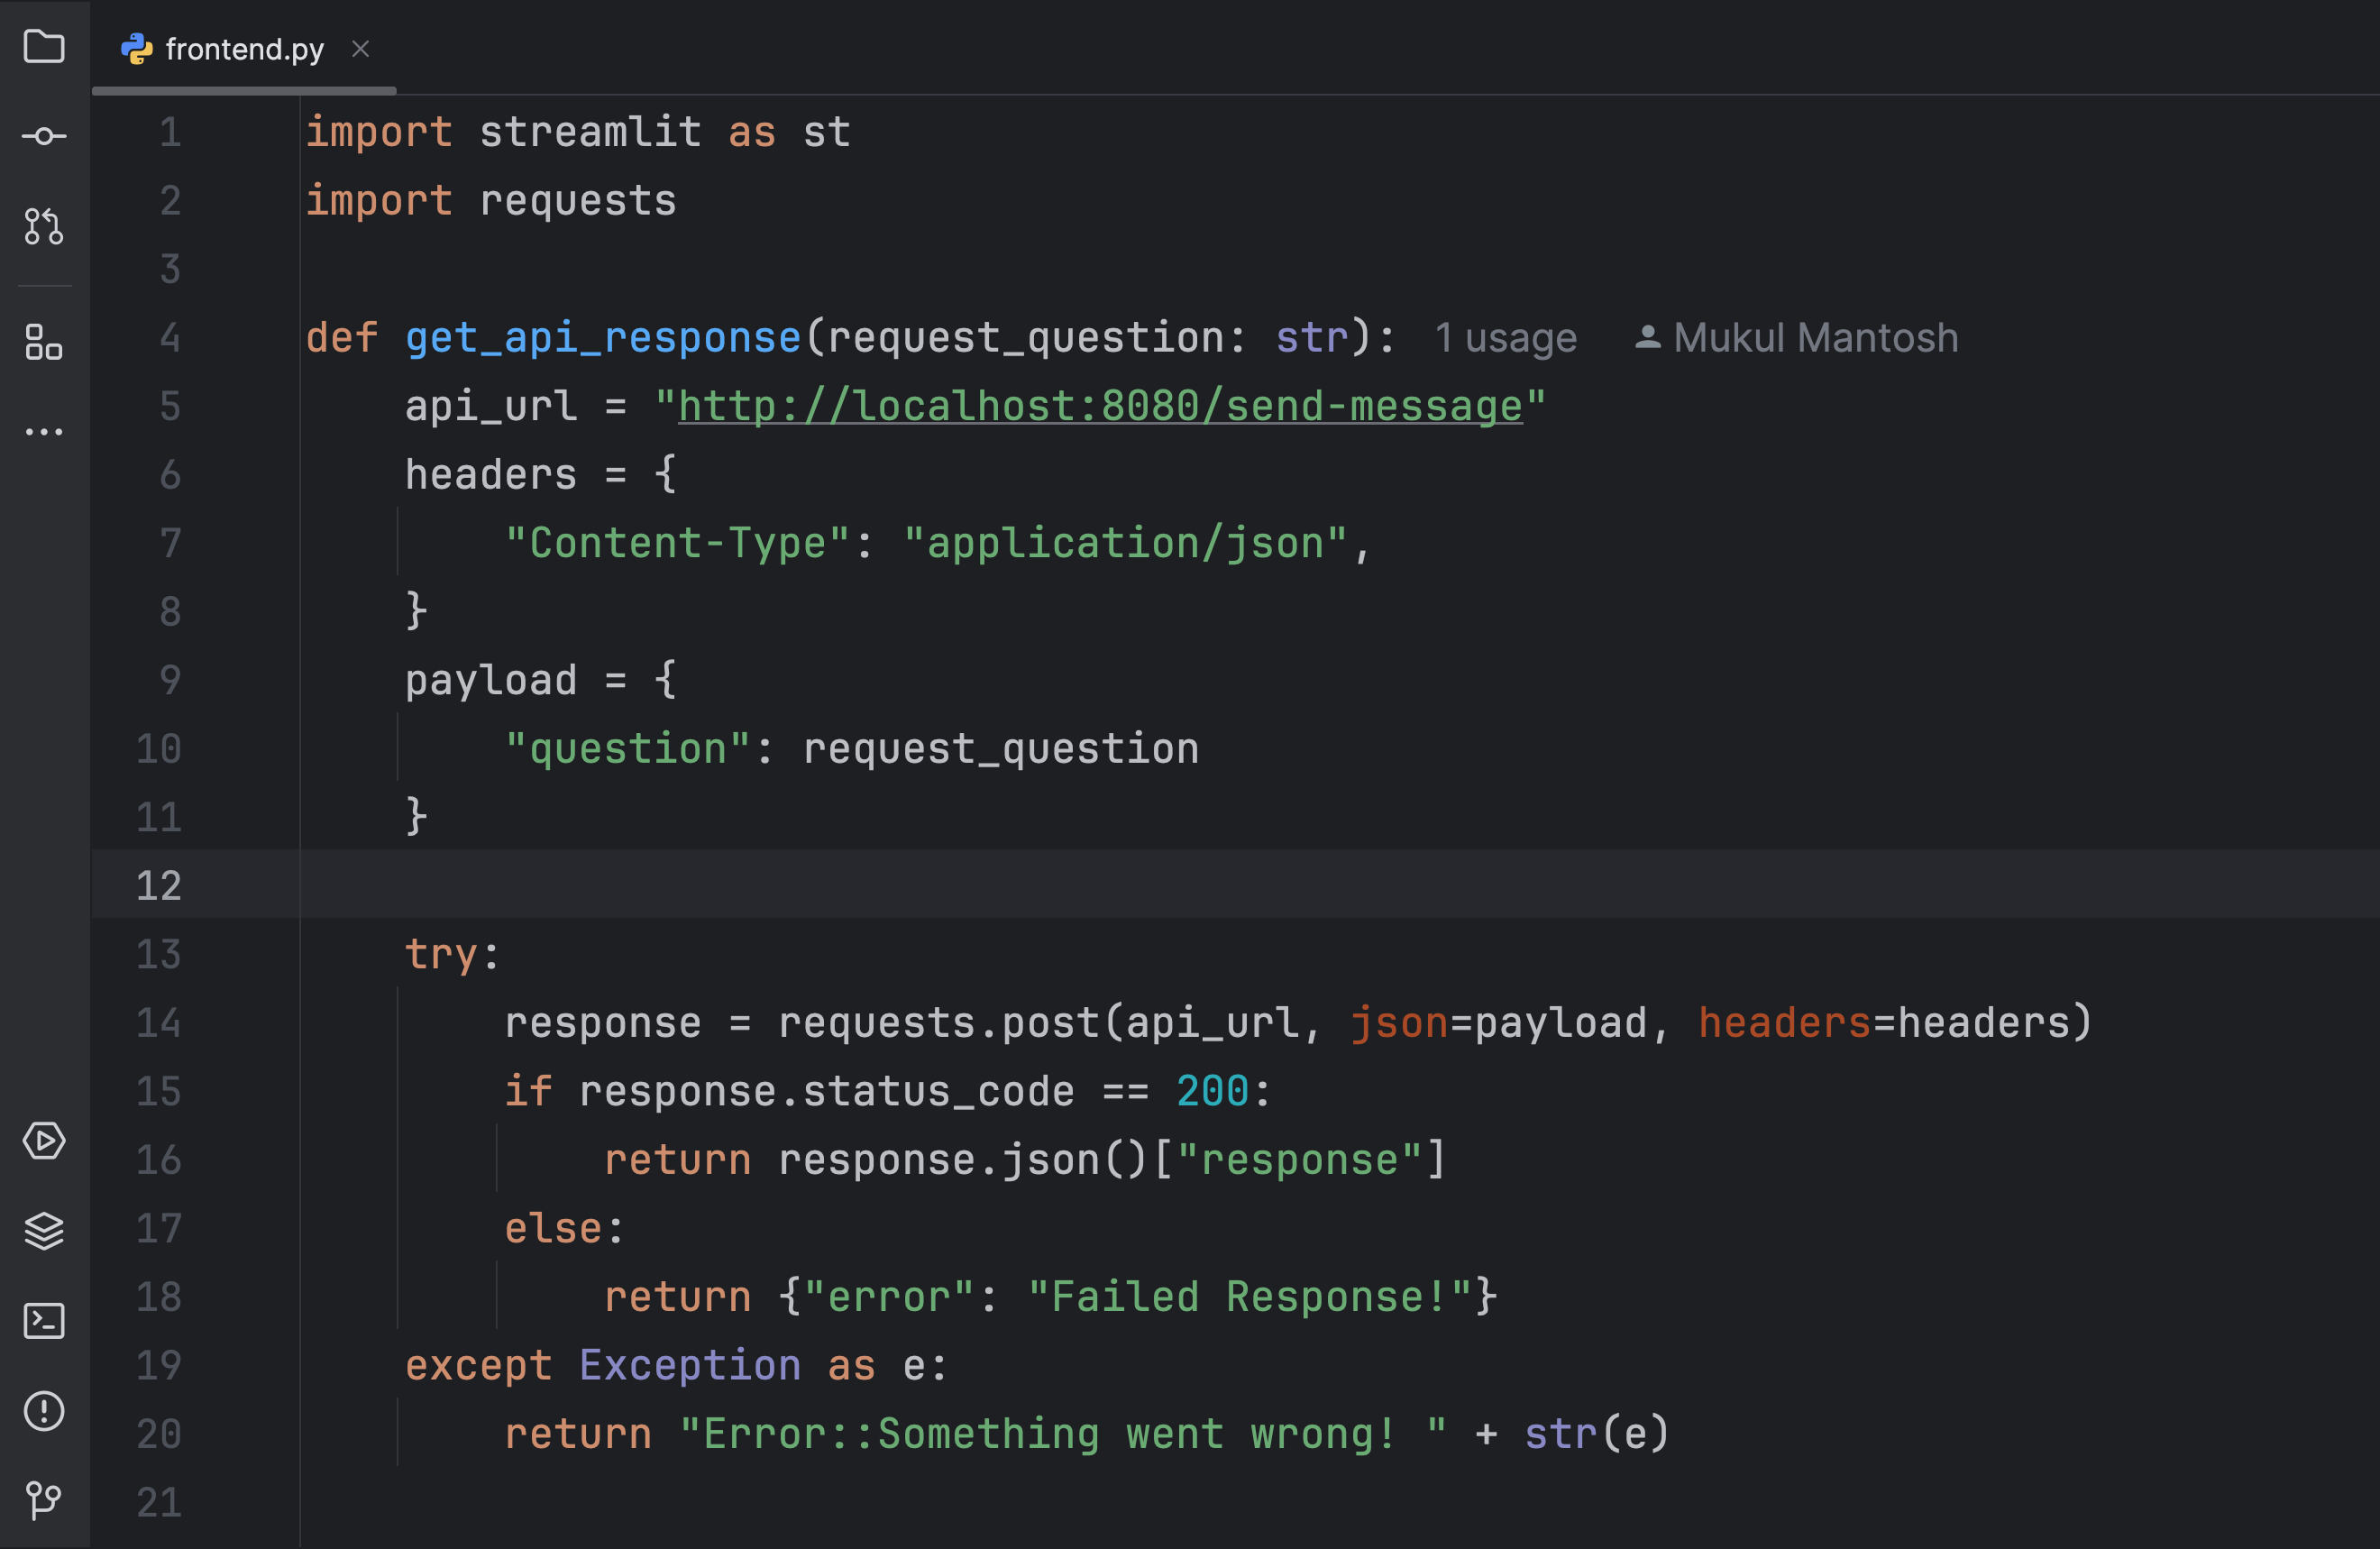Open the Version Control branches panel
The height and width of the screenshot is (1549, 2380).
pyautogui.click(x=44, y=1500)
